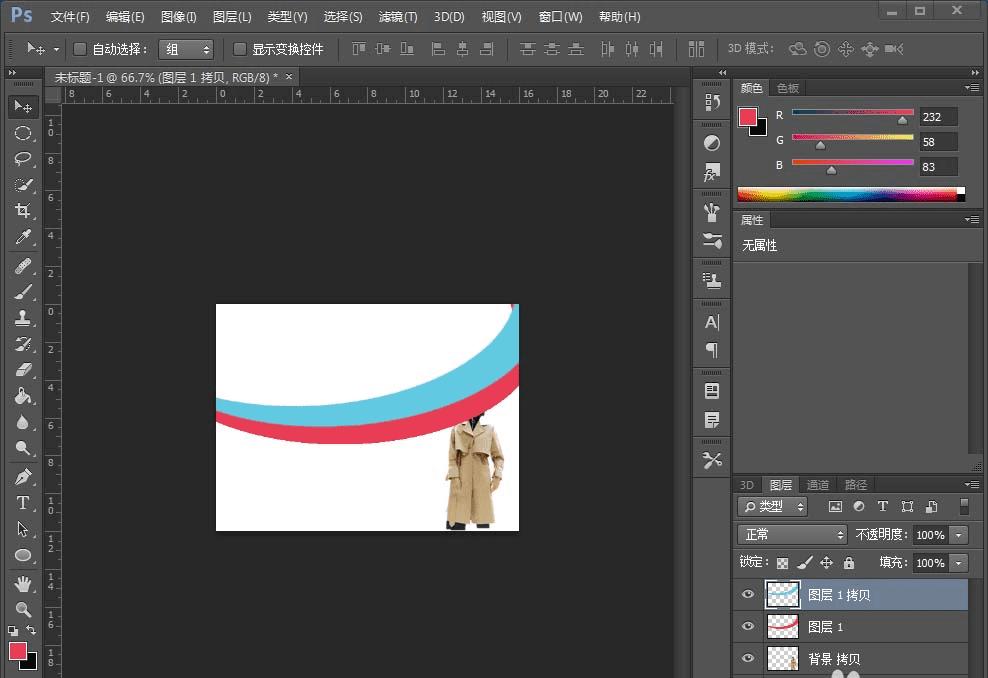Switch to the 通道 tab

(818, 485)
